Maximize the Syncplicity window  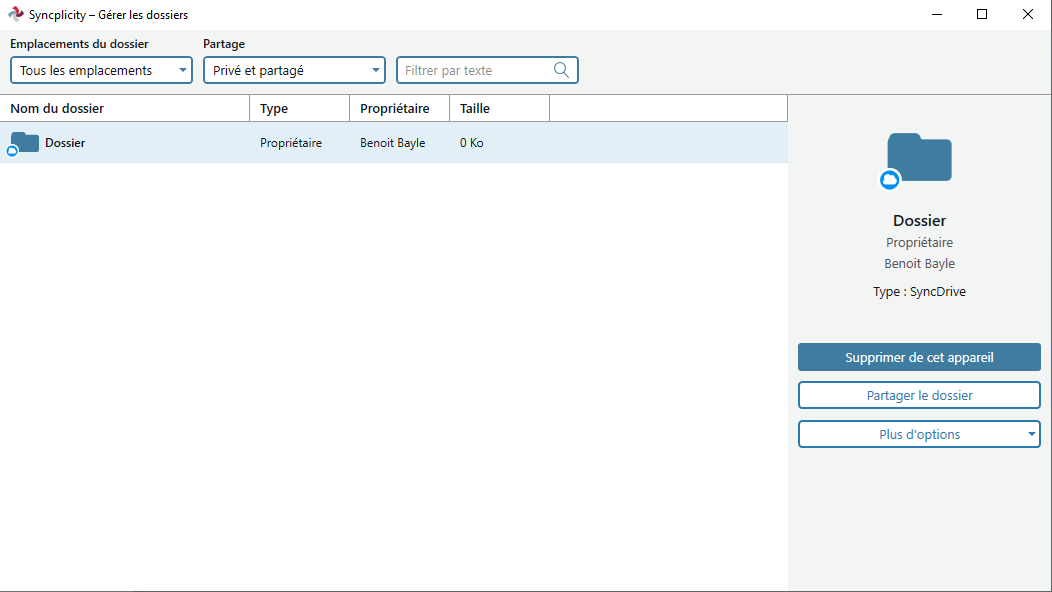(982, 14)
